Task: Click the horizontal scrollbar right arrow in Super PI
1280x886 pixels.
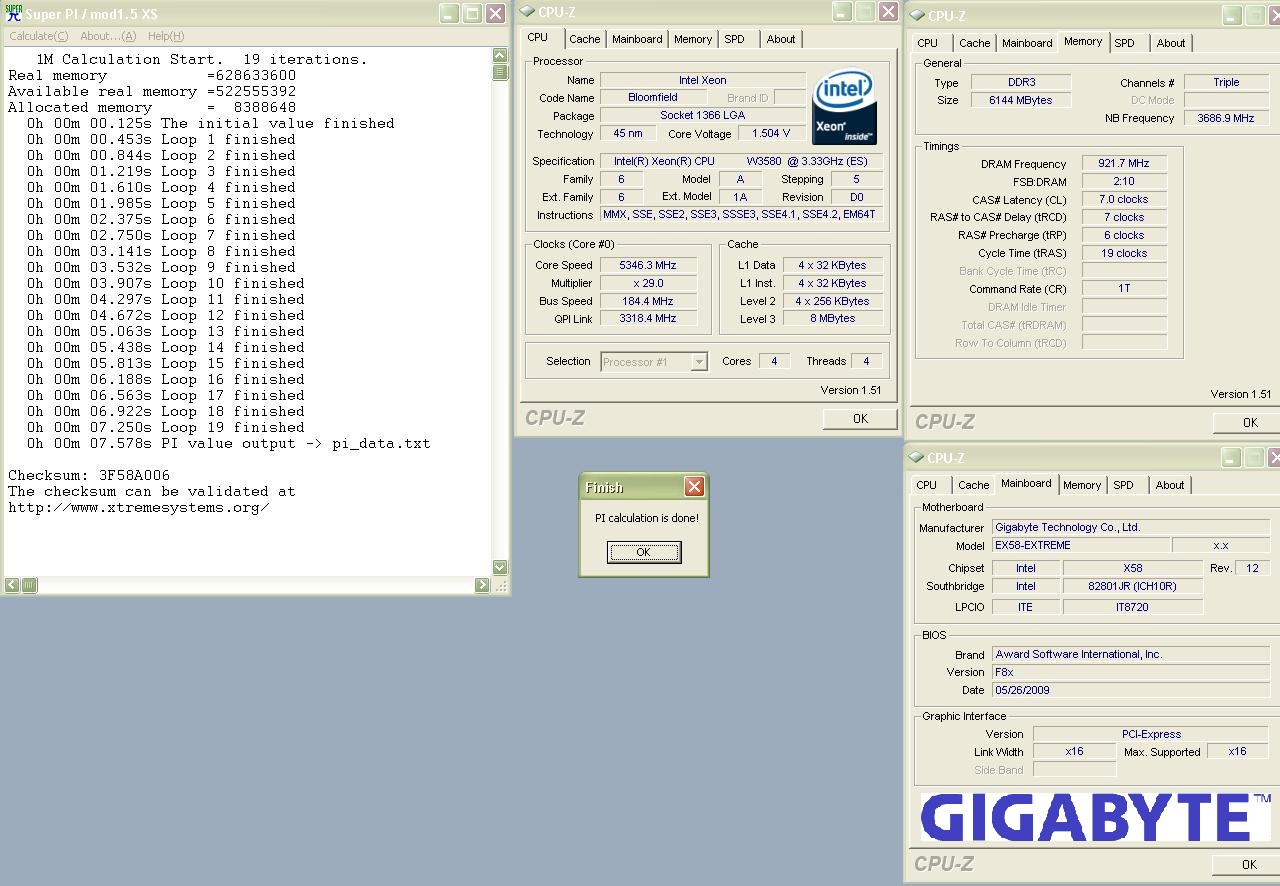Action: 483,585
